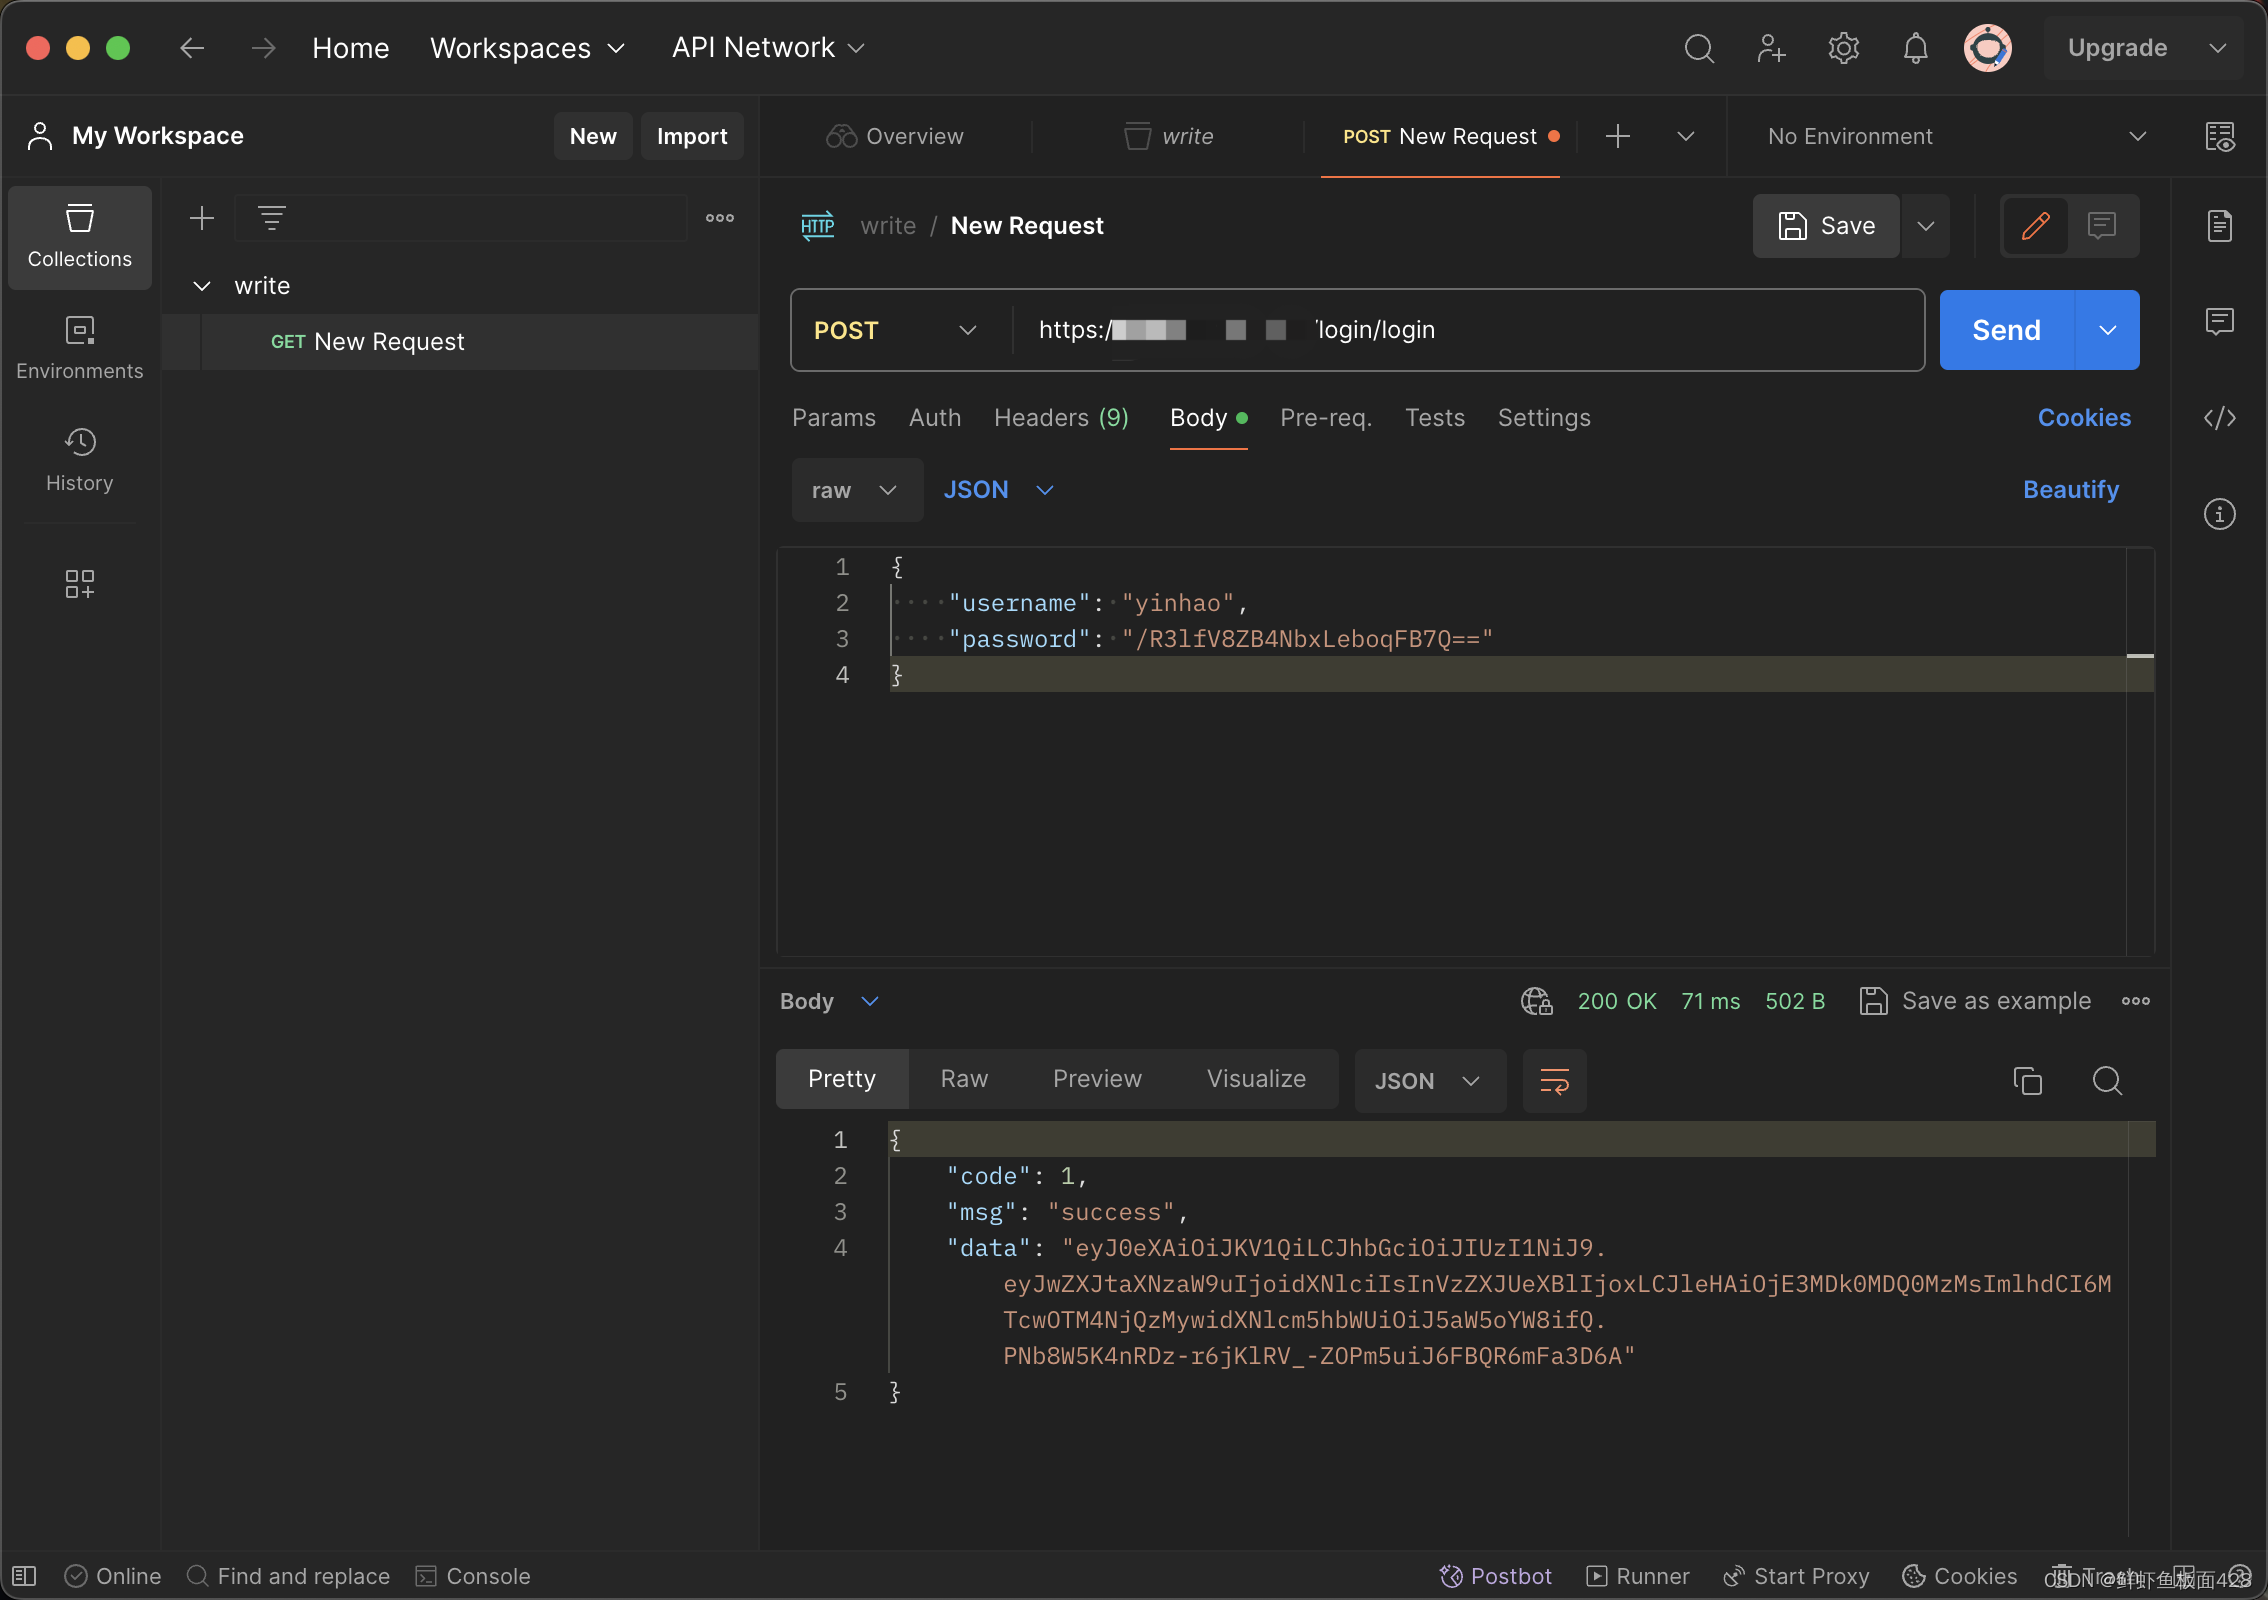The width and height of the screenshot is (2268, 1600).
Task: Click the Beautify link
Action: (x=2071, y=490)
